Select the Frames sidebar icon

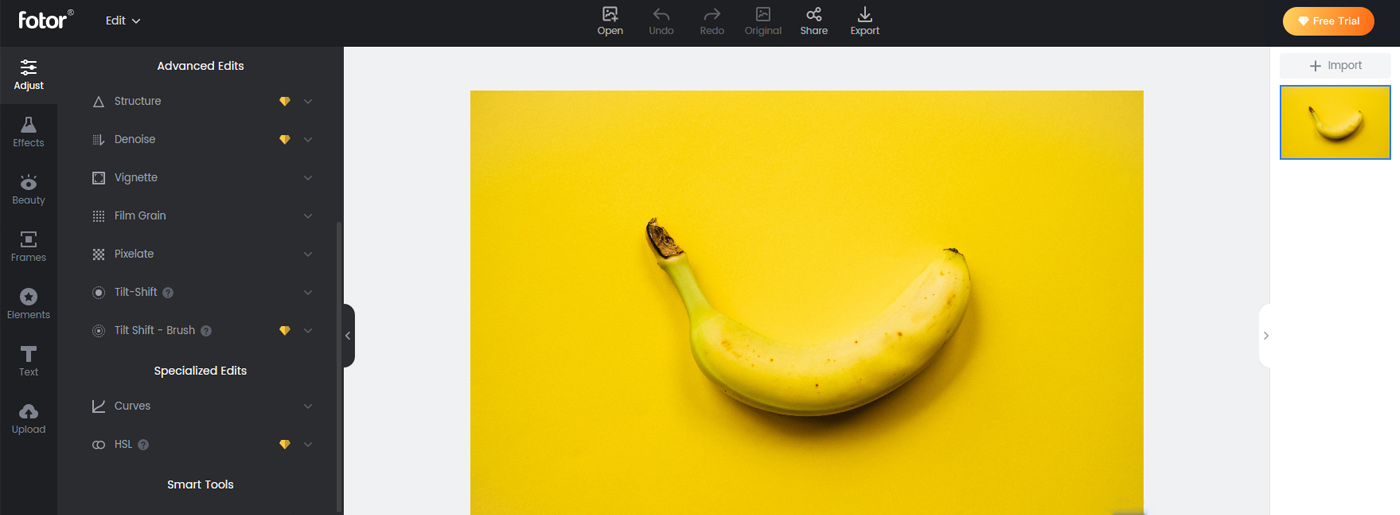28,245
